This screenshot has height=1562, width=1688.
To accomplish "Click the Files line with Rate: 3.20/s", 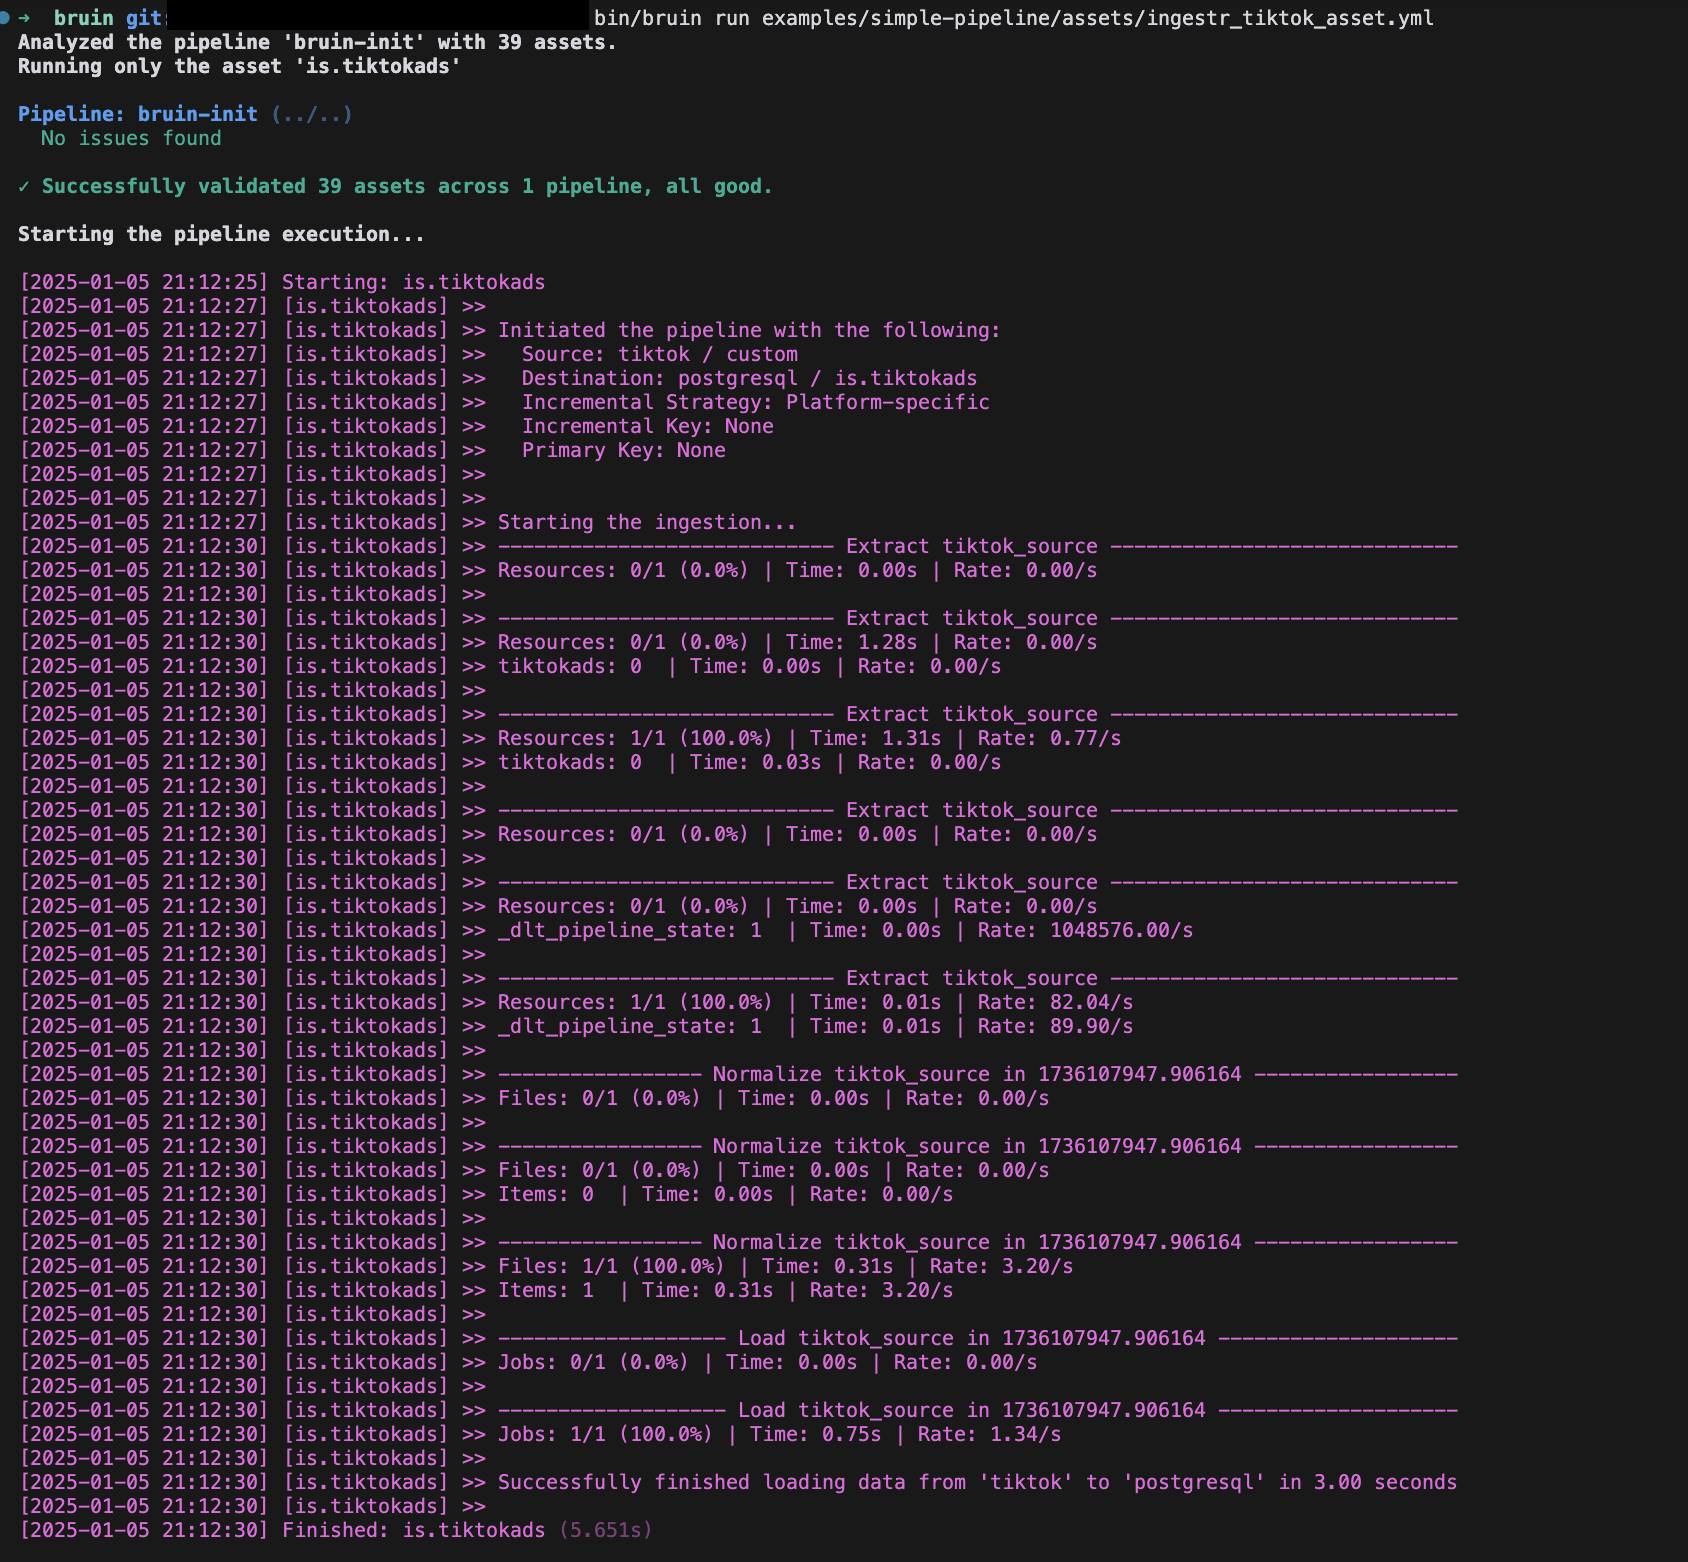I will click(x=785, y=1266).
